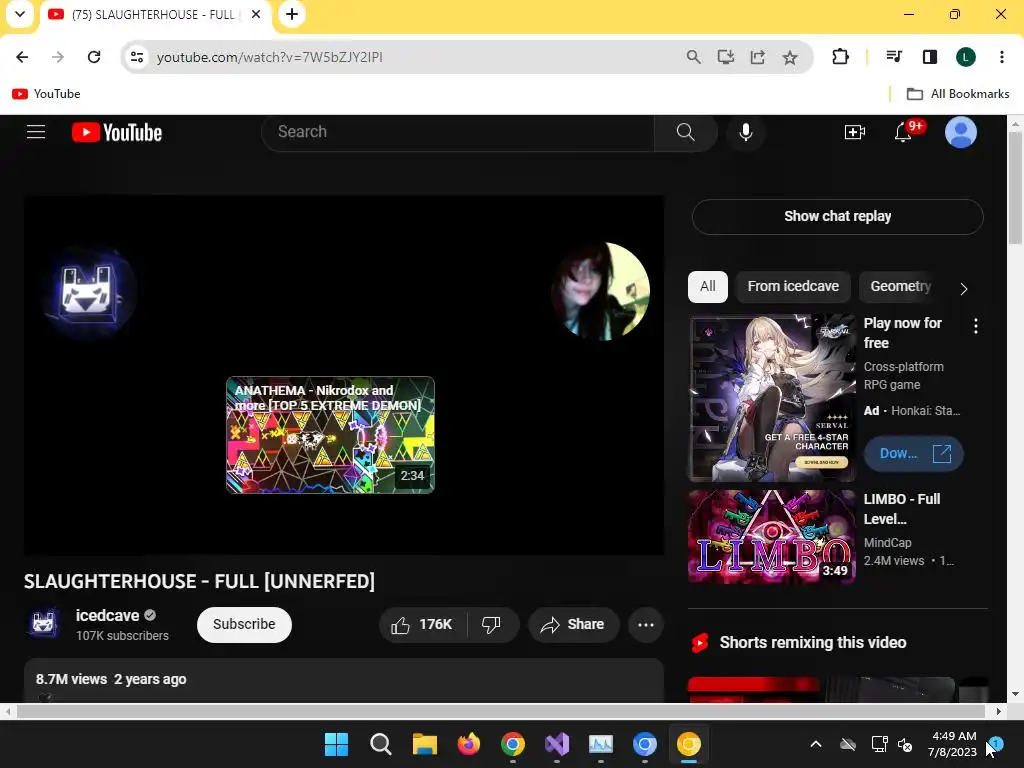The image size is (1024, 768).
Task: Open the ANATHEMA end-screen video card
Action: 330,435
